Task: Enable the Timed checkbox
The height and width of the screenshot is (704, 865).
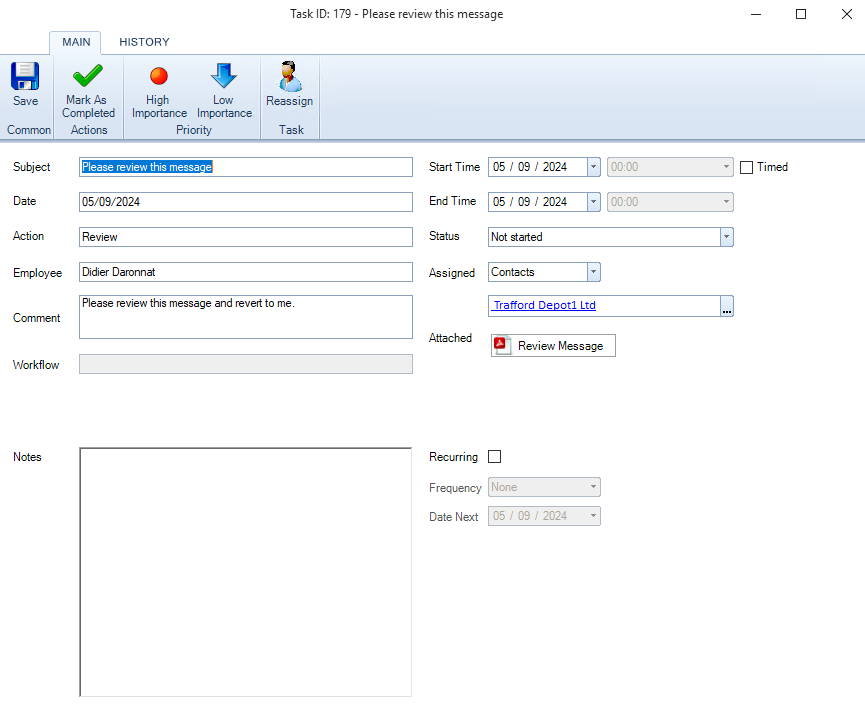Action: pyautogui.click(x=746, y=167)
